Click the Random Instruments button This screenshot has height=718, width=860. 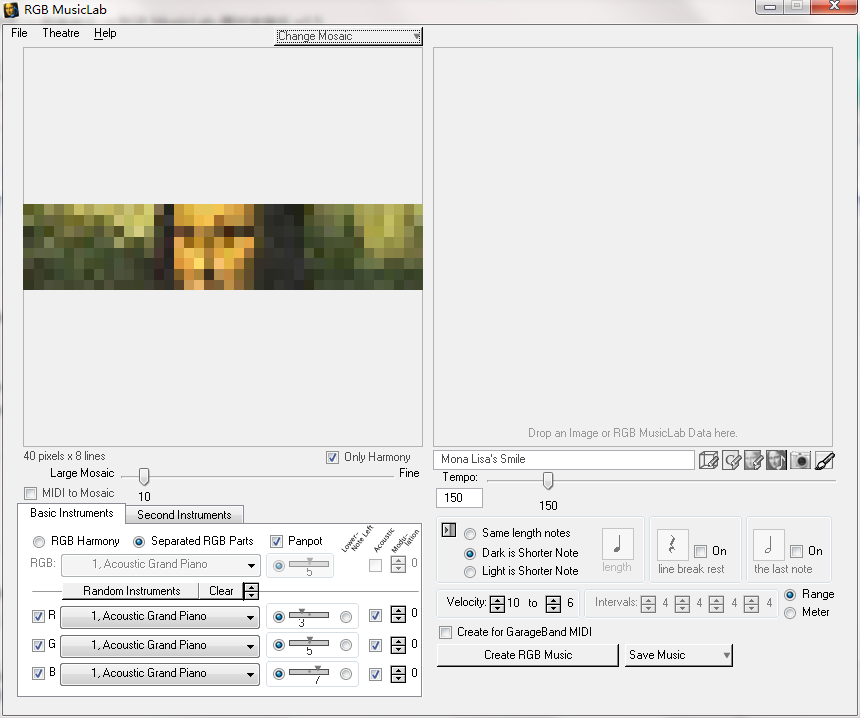pyautogui.click(x=132, y=591)
